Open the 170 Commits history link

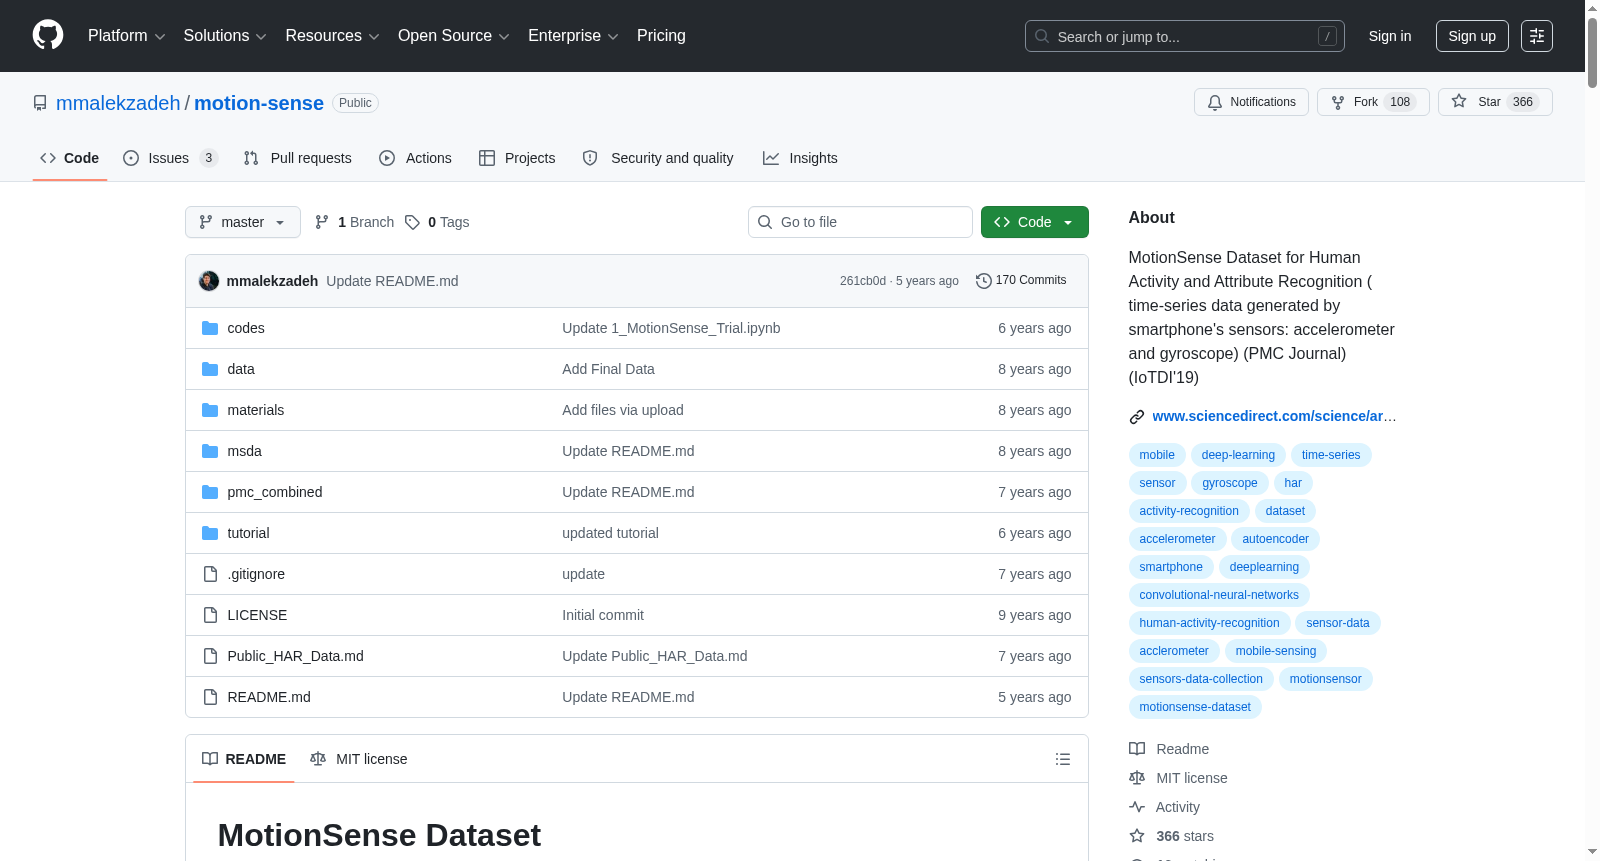(1021, 281)
